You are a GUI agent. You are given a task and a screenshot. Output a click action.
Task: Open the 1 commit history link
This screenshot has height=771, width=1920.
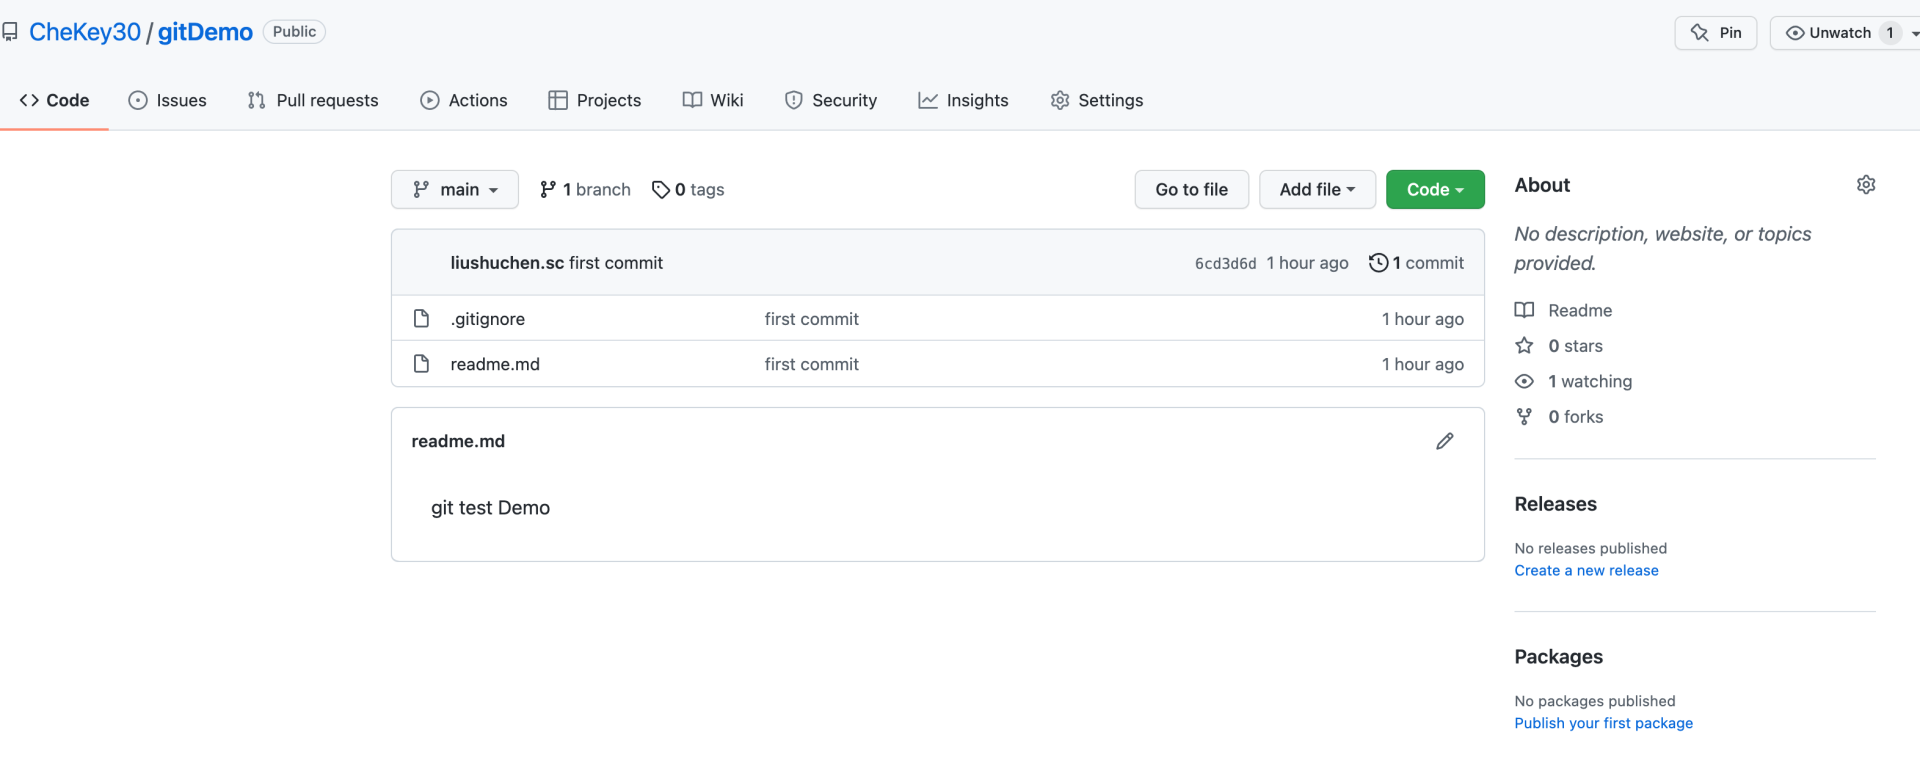pyautogui.click(x=1416, y=263)
